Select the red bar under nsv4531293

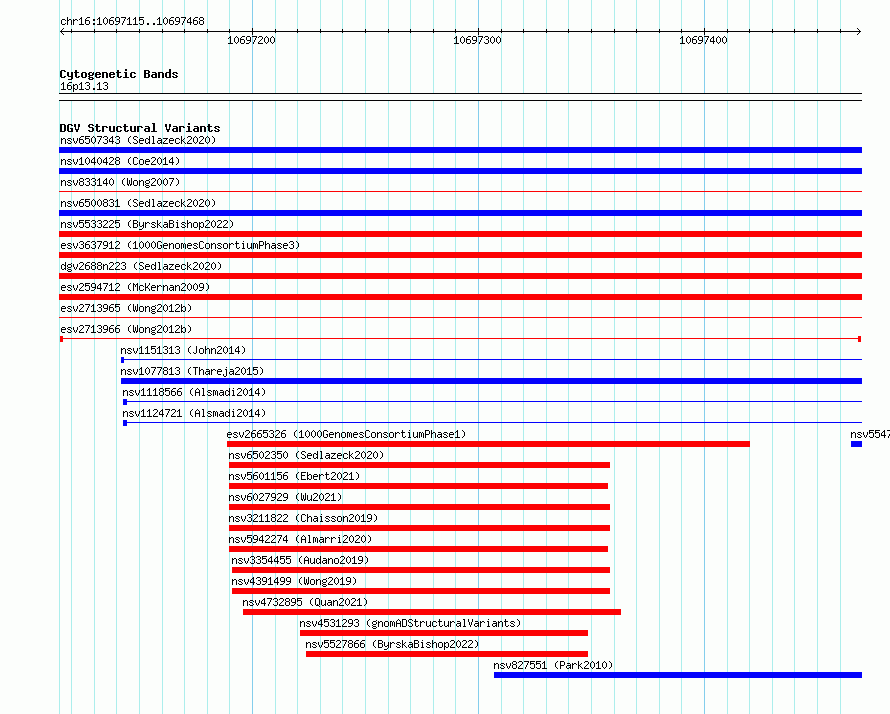pyautogui.click(x=444, y=633)
